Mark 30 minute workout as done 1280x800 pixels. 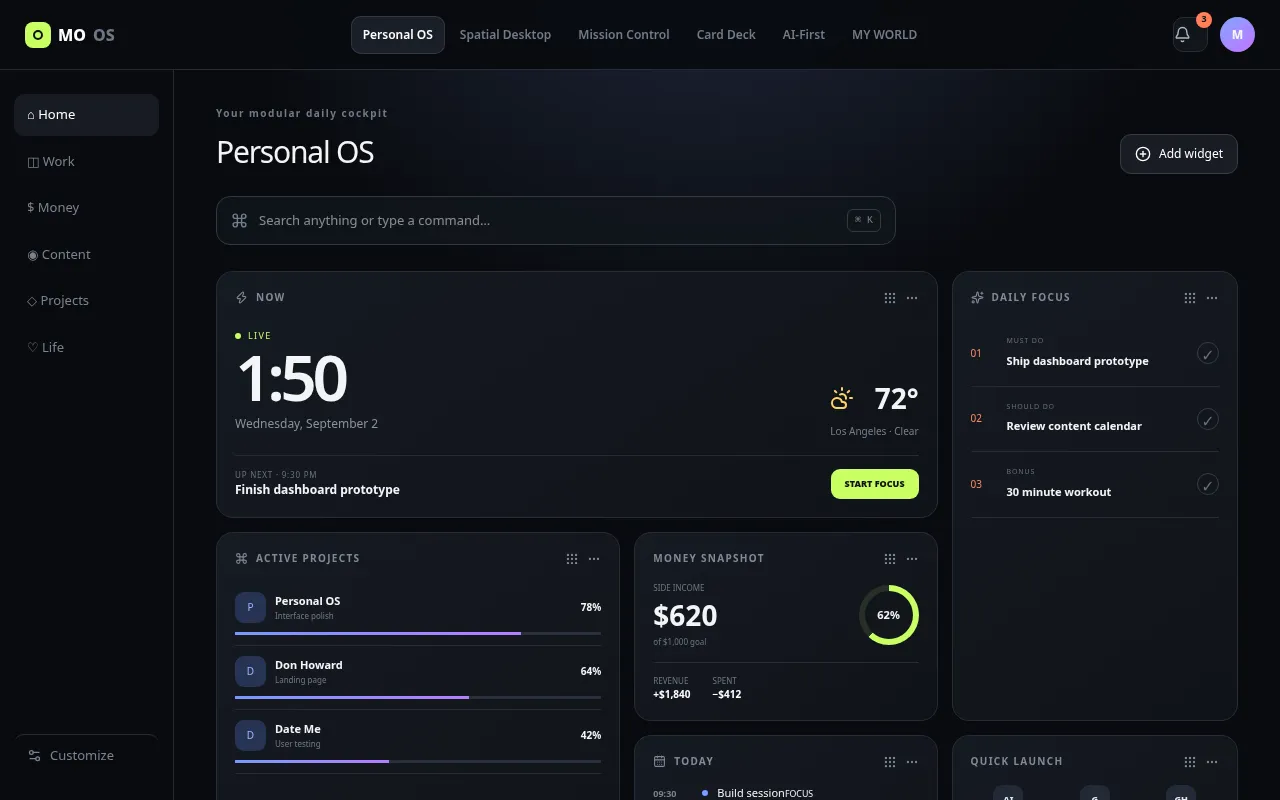pos(1208,484)
